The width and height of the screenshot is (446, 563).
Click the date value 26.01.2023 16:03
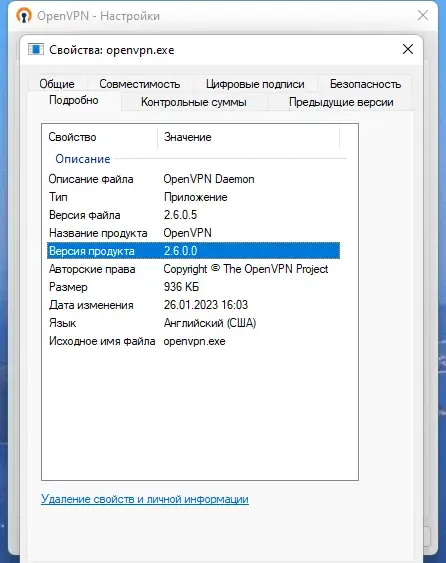pos(206,305)
